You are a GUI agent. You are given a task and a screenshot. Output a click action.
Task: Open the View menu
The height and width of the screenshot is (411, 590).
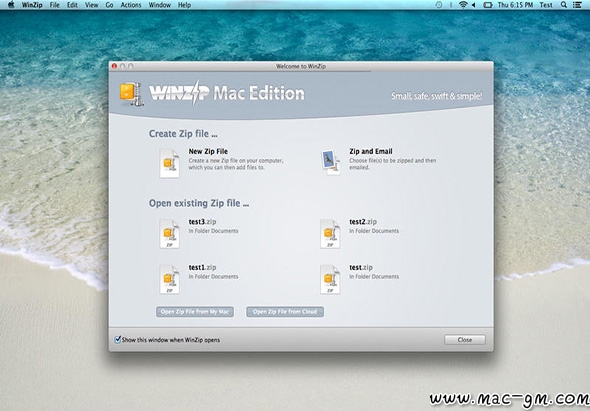[91, 5]
